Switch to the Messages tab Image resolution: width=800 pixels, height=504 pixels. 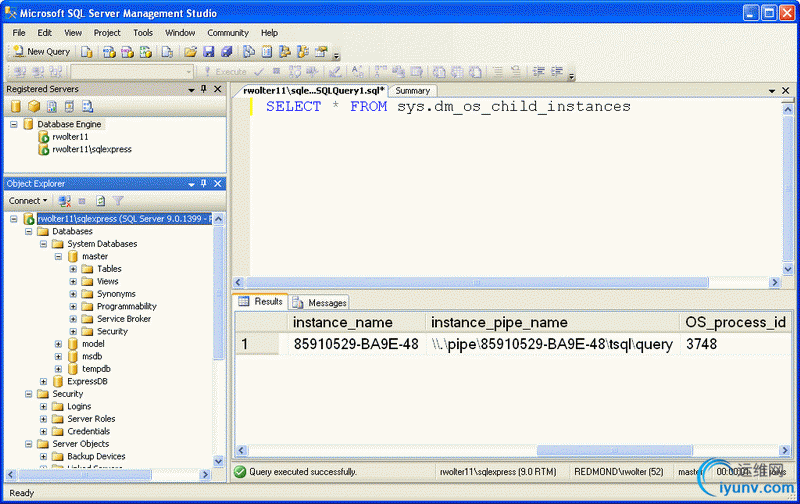point(319,303)
